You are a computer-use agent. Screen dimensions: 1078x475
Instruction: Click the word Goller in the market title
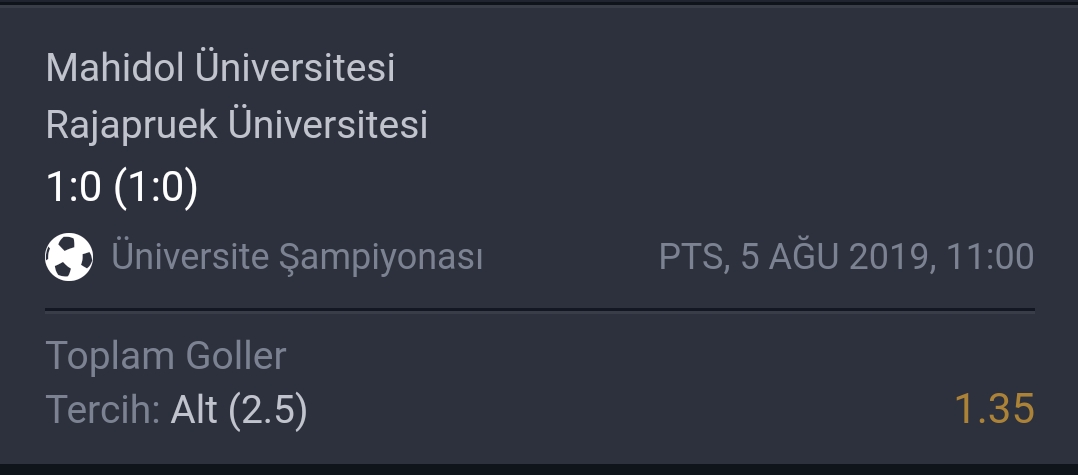236,356
